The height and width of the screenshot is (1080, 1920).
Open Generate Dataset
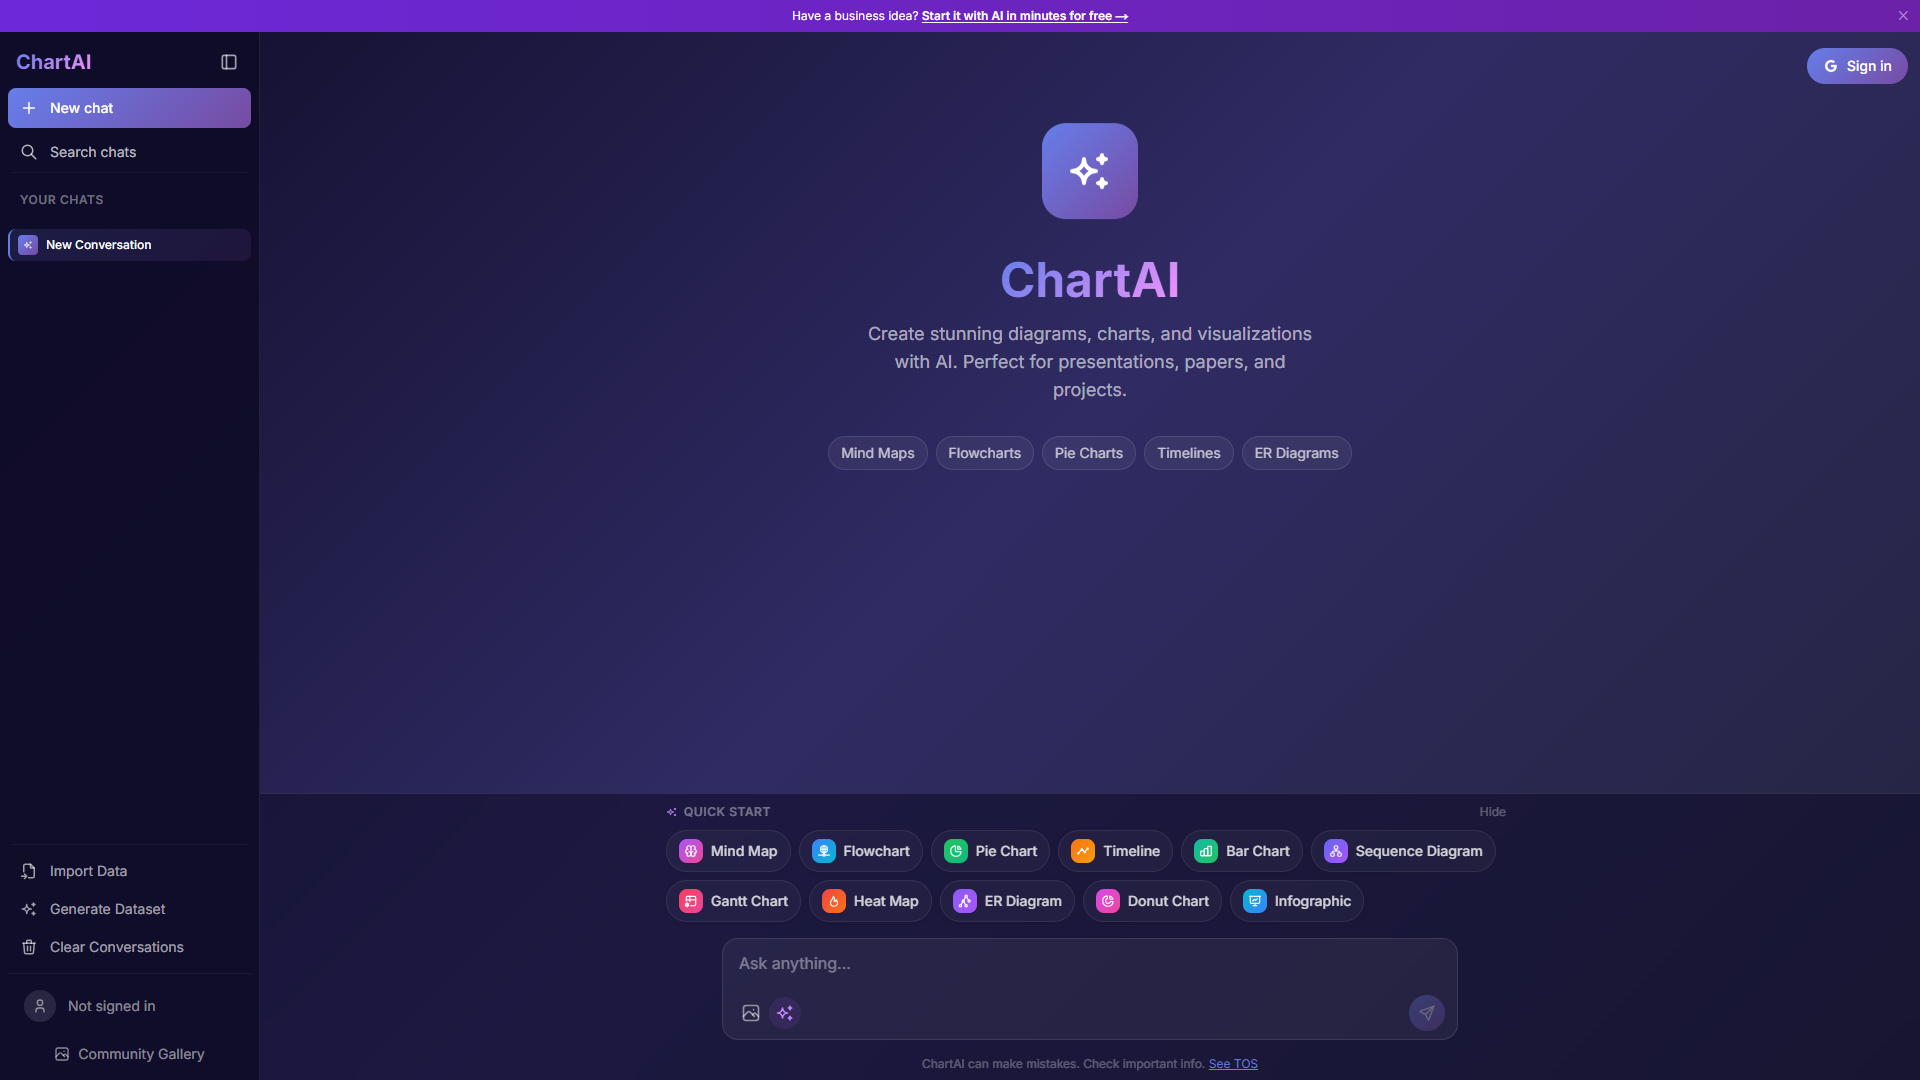coord(129,909)
